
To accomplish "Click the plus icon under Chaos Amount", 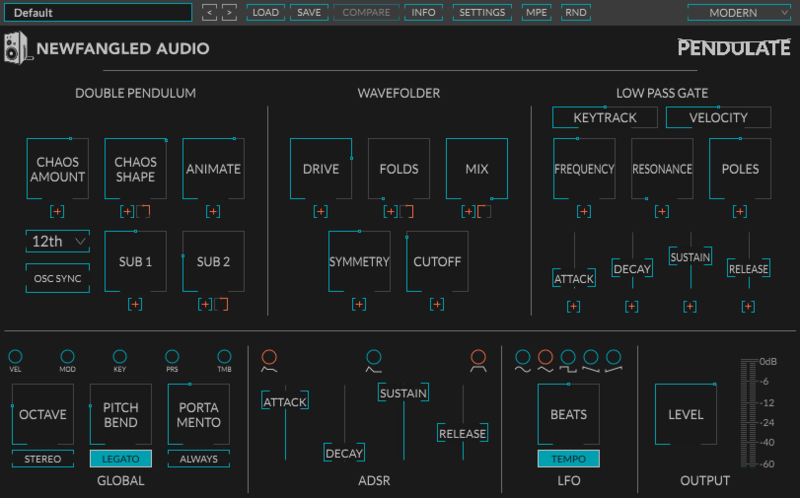I will point(57,212).
